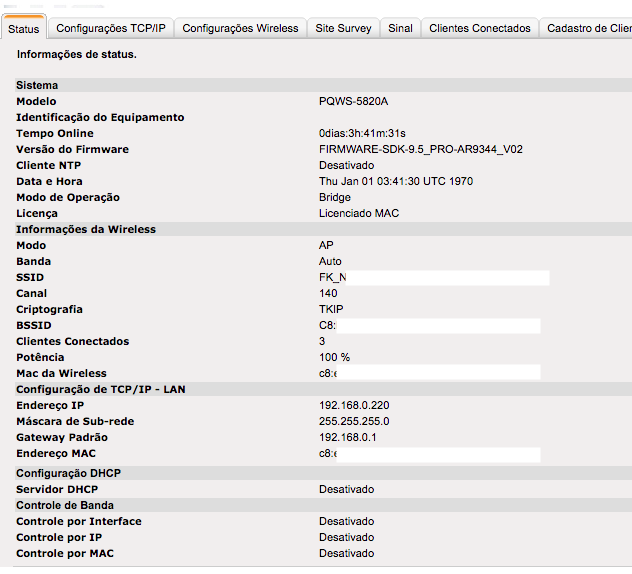The width and height of the screenshot is (632, 574).
Task: Click the model value PQWS-5820A
Action: (353, 101)
